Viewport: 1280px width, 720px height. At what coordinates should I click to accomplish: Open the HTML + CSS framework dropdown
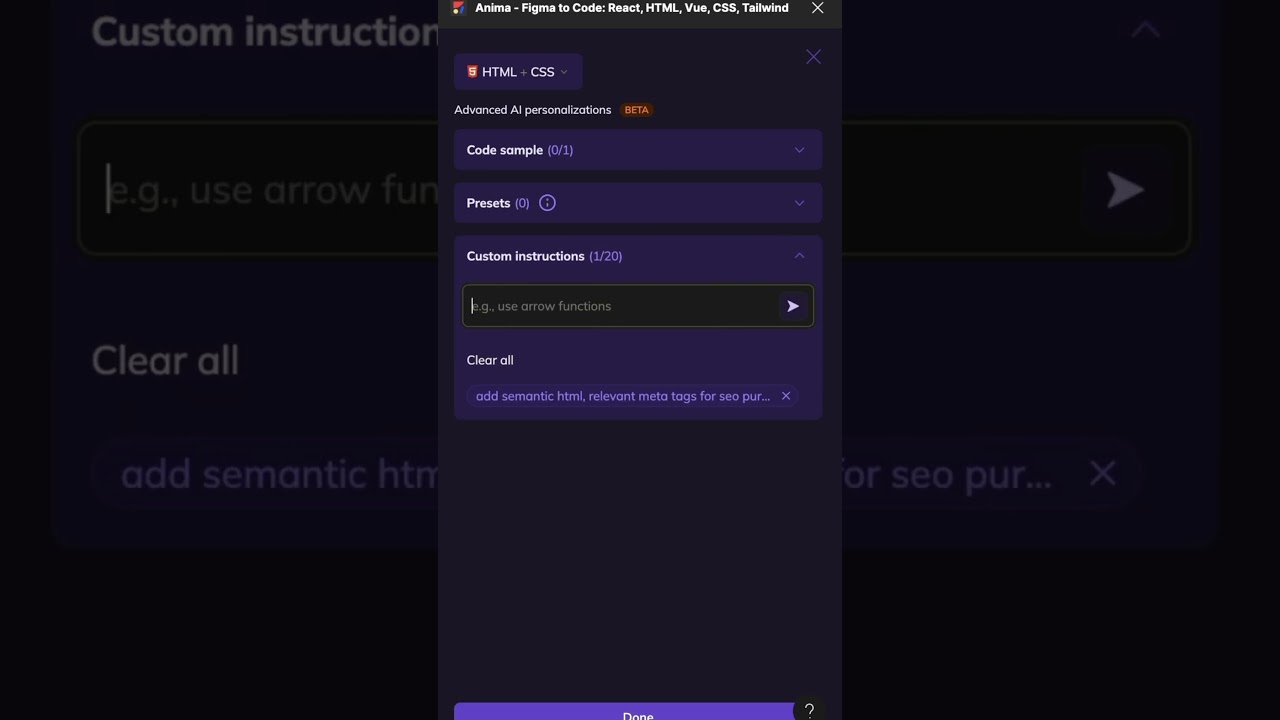coord(518,72)
